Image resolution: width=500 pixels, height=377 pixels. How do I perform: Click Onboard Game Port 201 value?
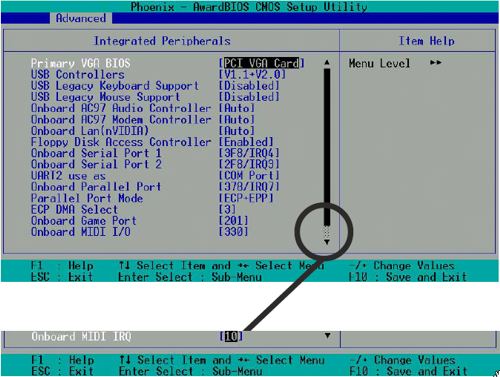(x=233, y=221)
